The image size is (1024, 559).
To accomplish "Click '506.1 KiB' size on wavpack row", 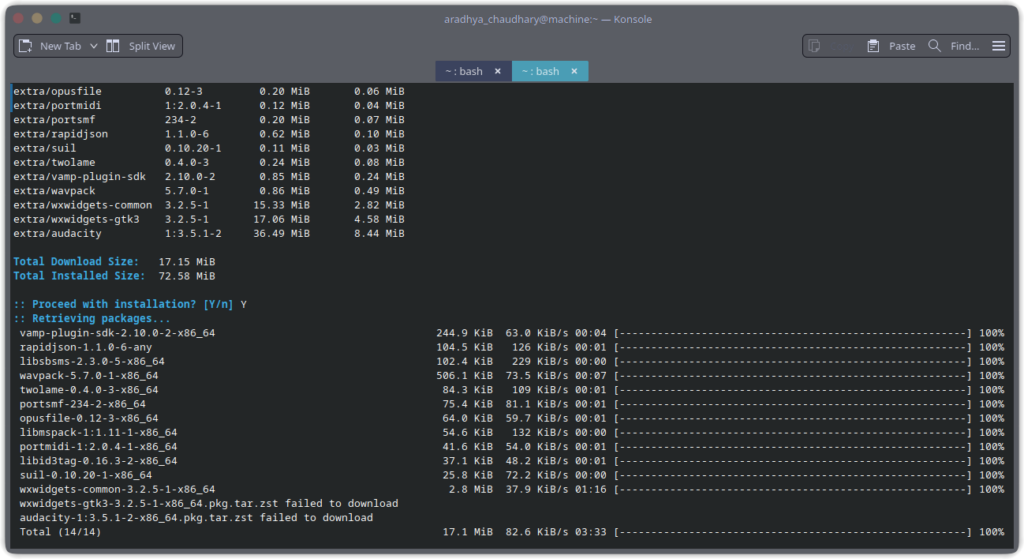I will click(x=464, y=376).
